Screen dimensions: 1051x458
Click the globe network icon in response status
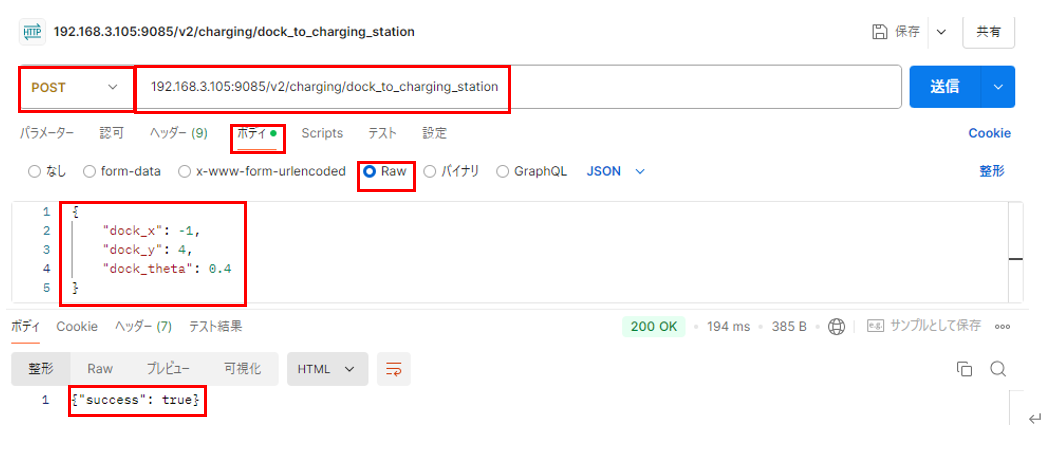tap(836, 326)
